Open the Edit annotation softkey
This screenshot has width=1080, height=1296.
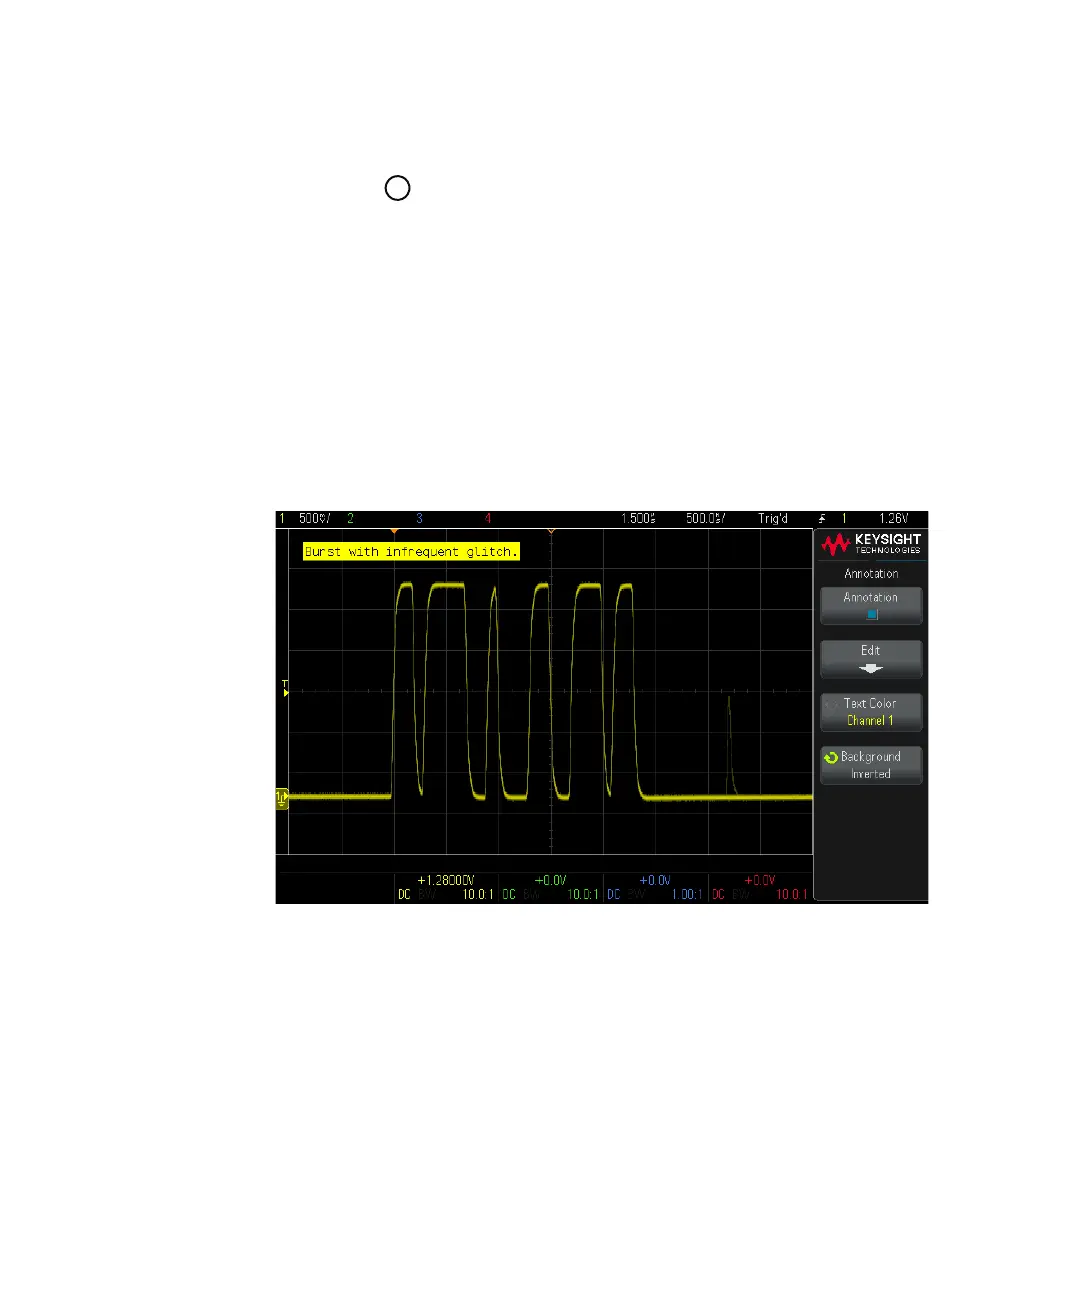[871, 659]
